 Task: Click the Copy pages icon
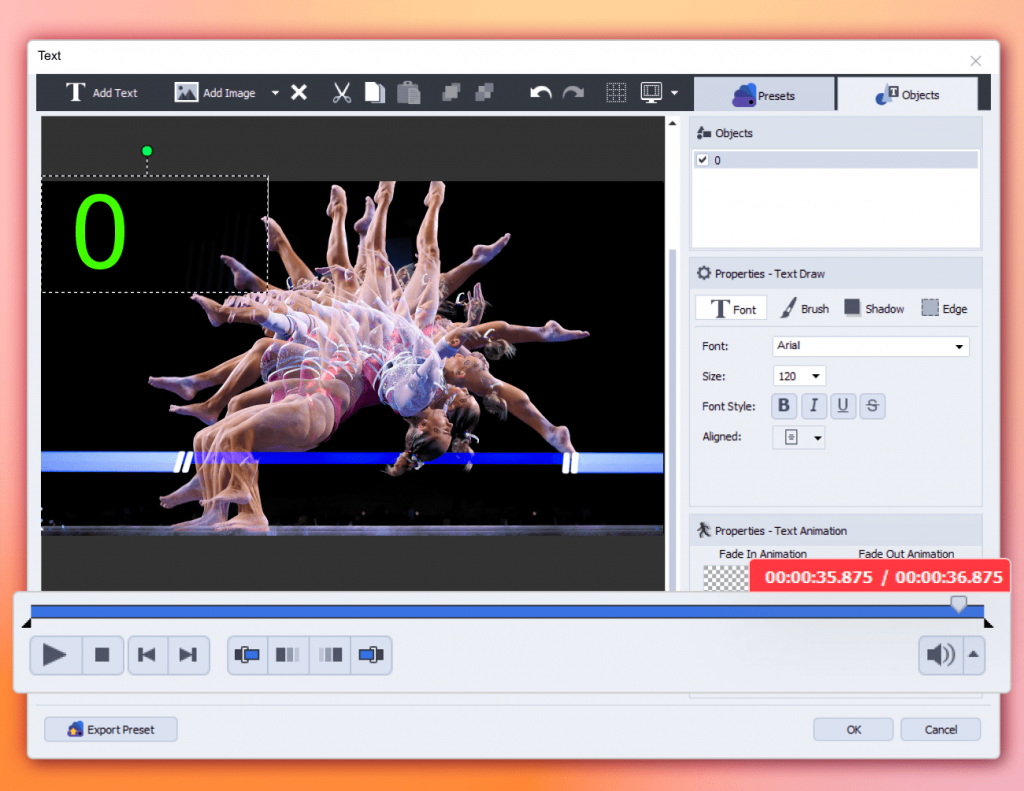374,93
